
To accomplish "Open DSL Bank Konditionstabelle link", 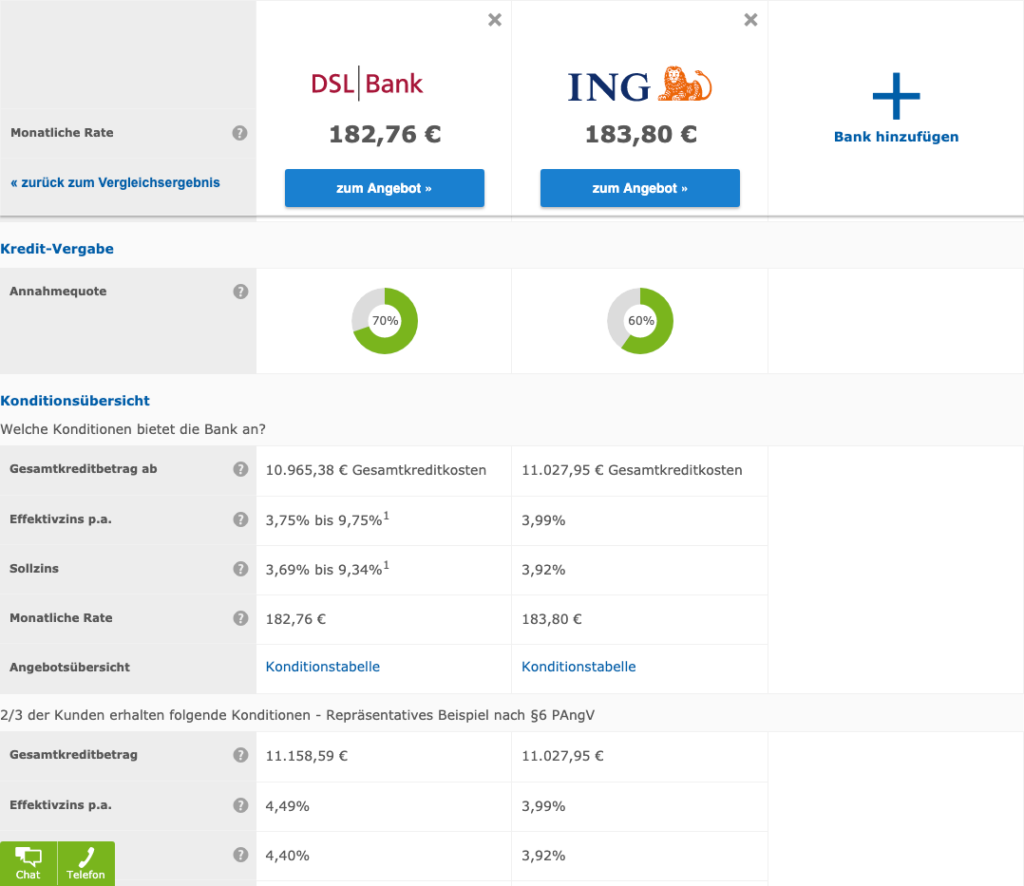I will pos(323,667).
